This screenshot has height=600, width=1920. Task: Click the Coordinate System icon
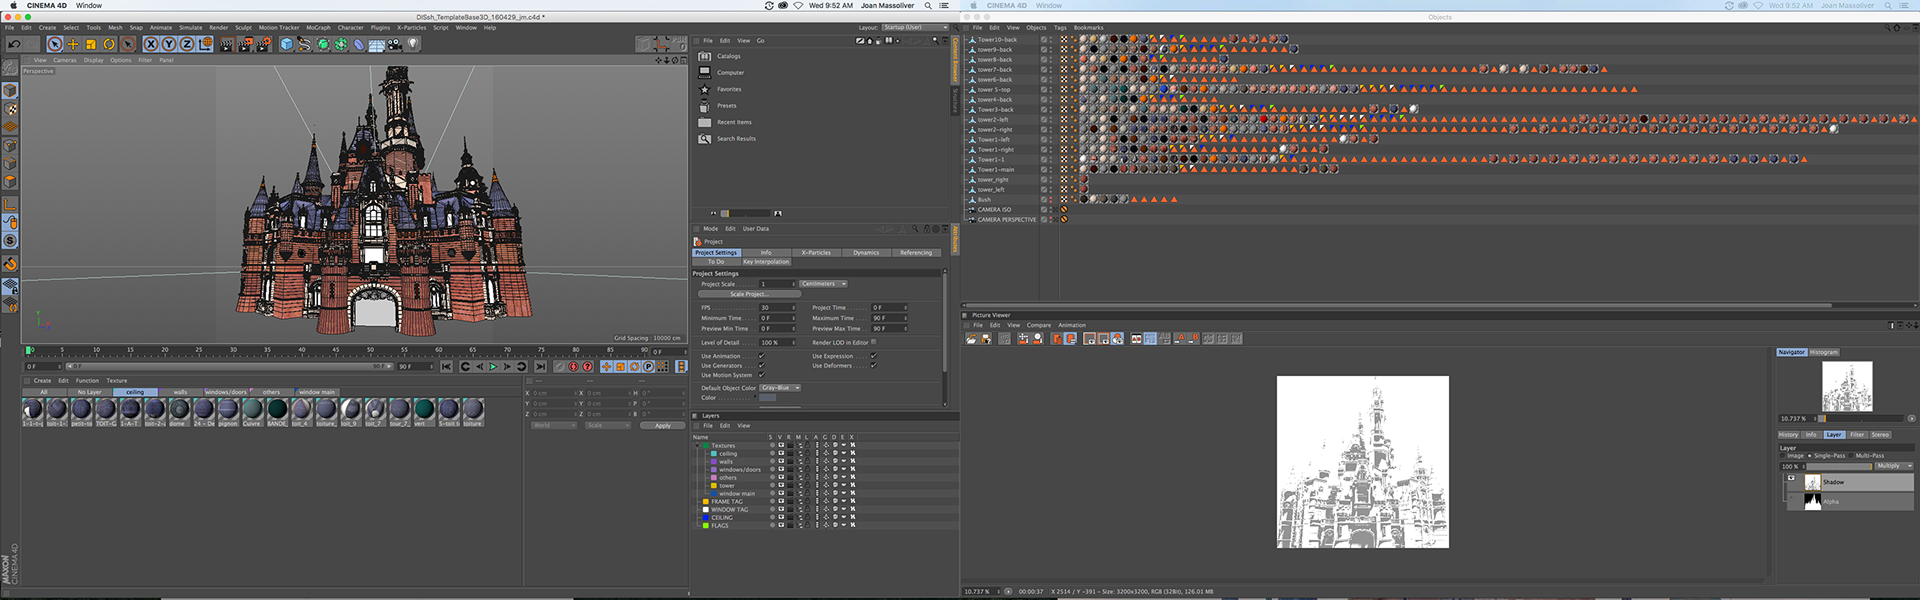(x=205, y=44)
